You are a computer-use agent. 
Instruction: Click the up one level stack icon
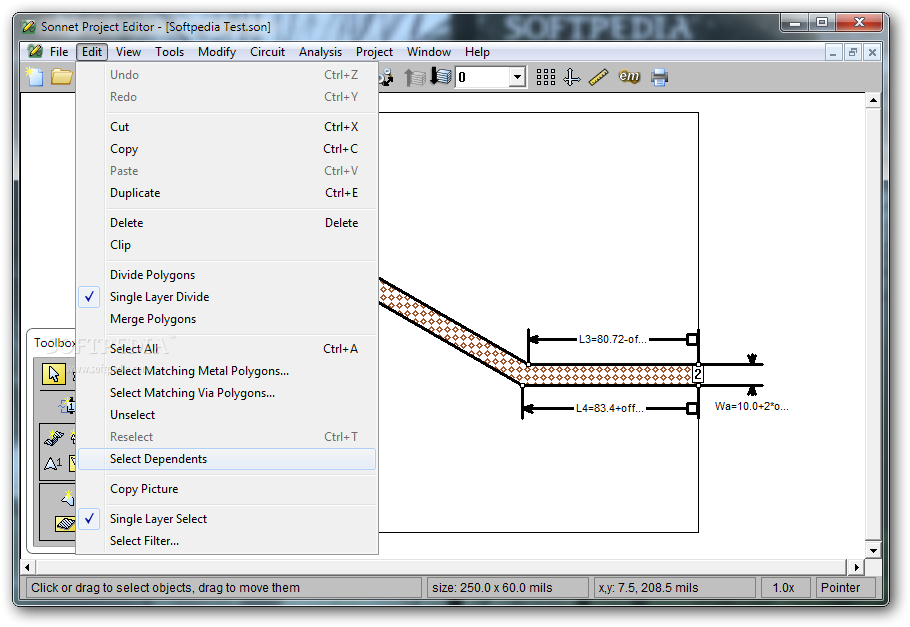pos(414,77)
